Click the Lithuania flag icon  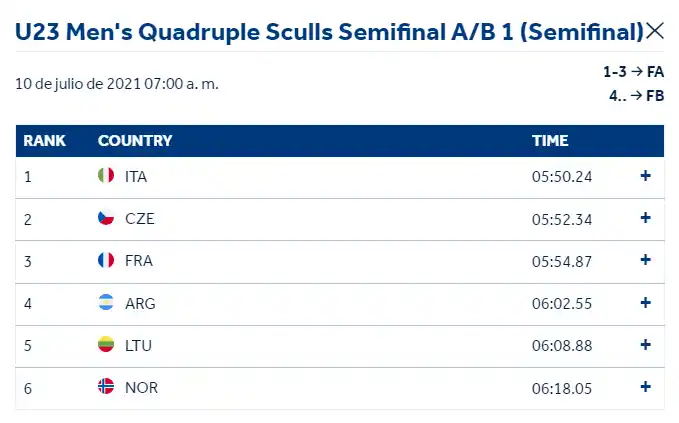pos(105,345)
